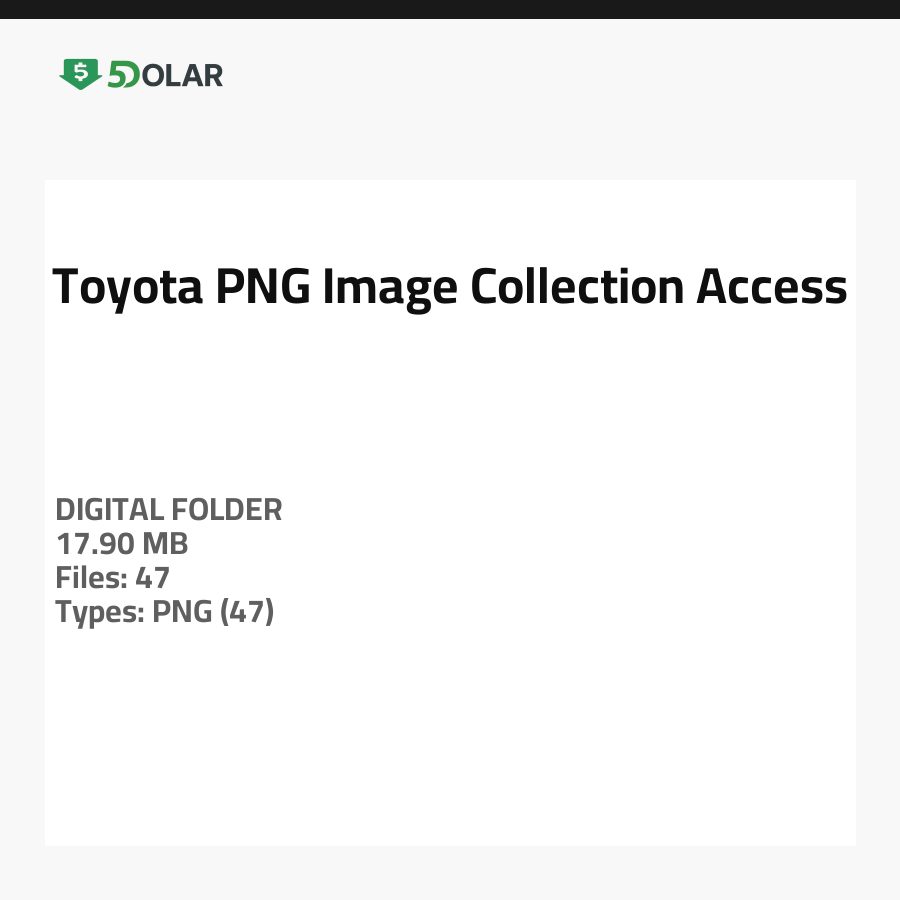Viewport: 900px width, 900px height.
Task: Click the Toyota PNG Image Collection Access heading
Action: point(450,287)
